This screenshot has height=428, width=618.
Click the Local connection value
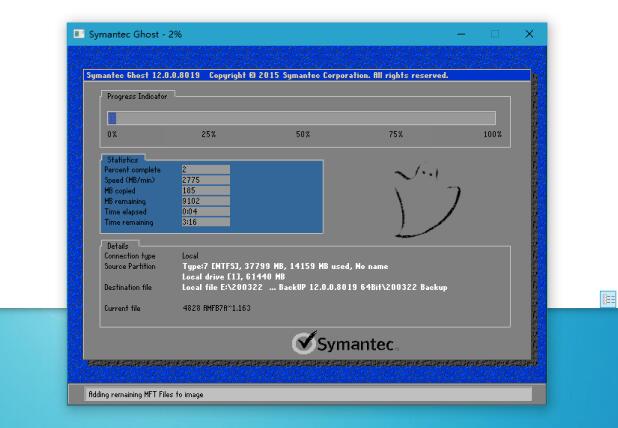click(190, 256)
